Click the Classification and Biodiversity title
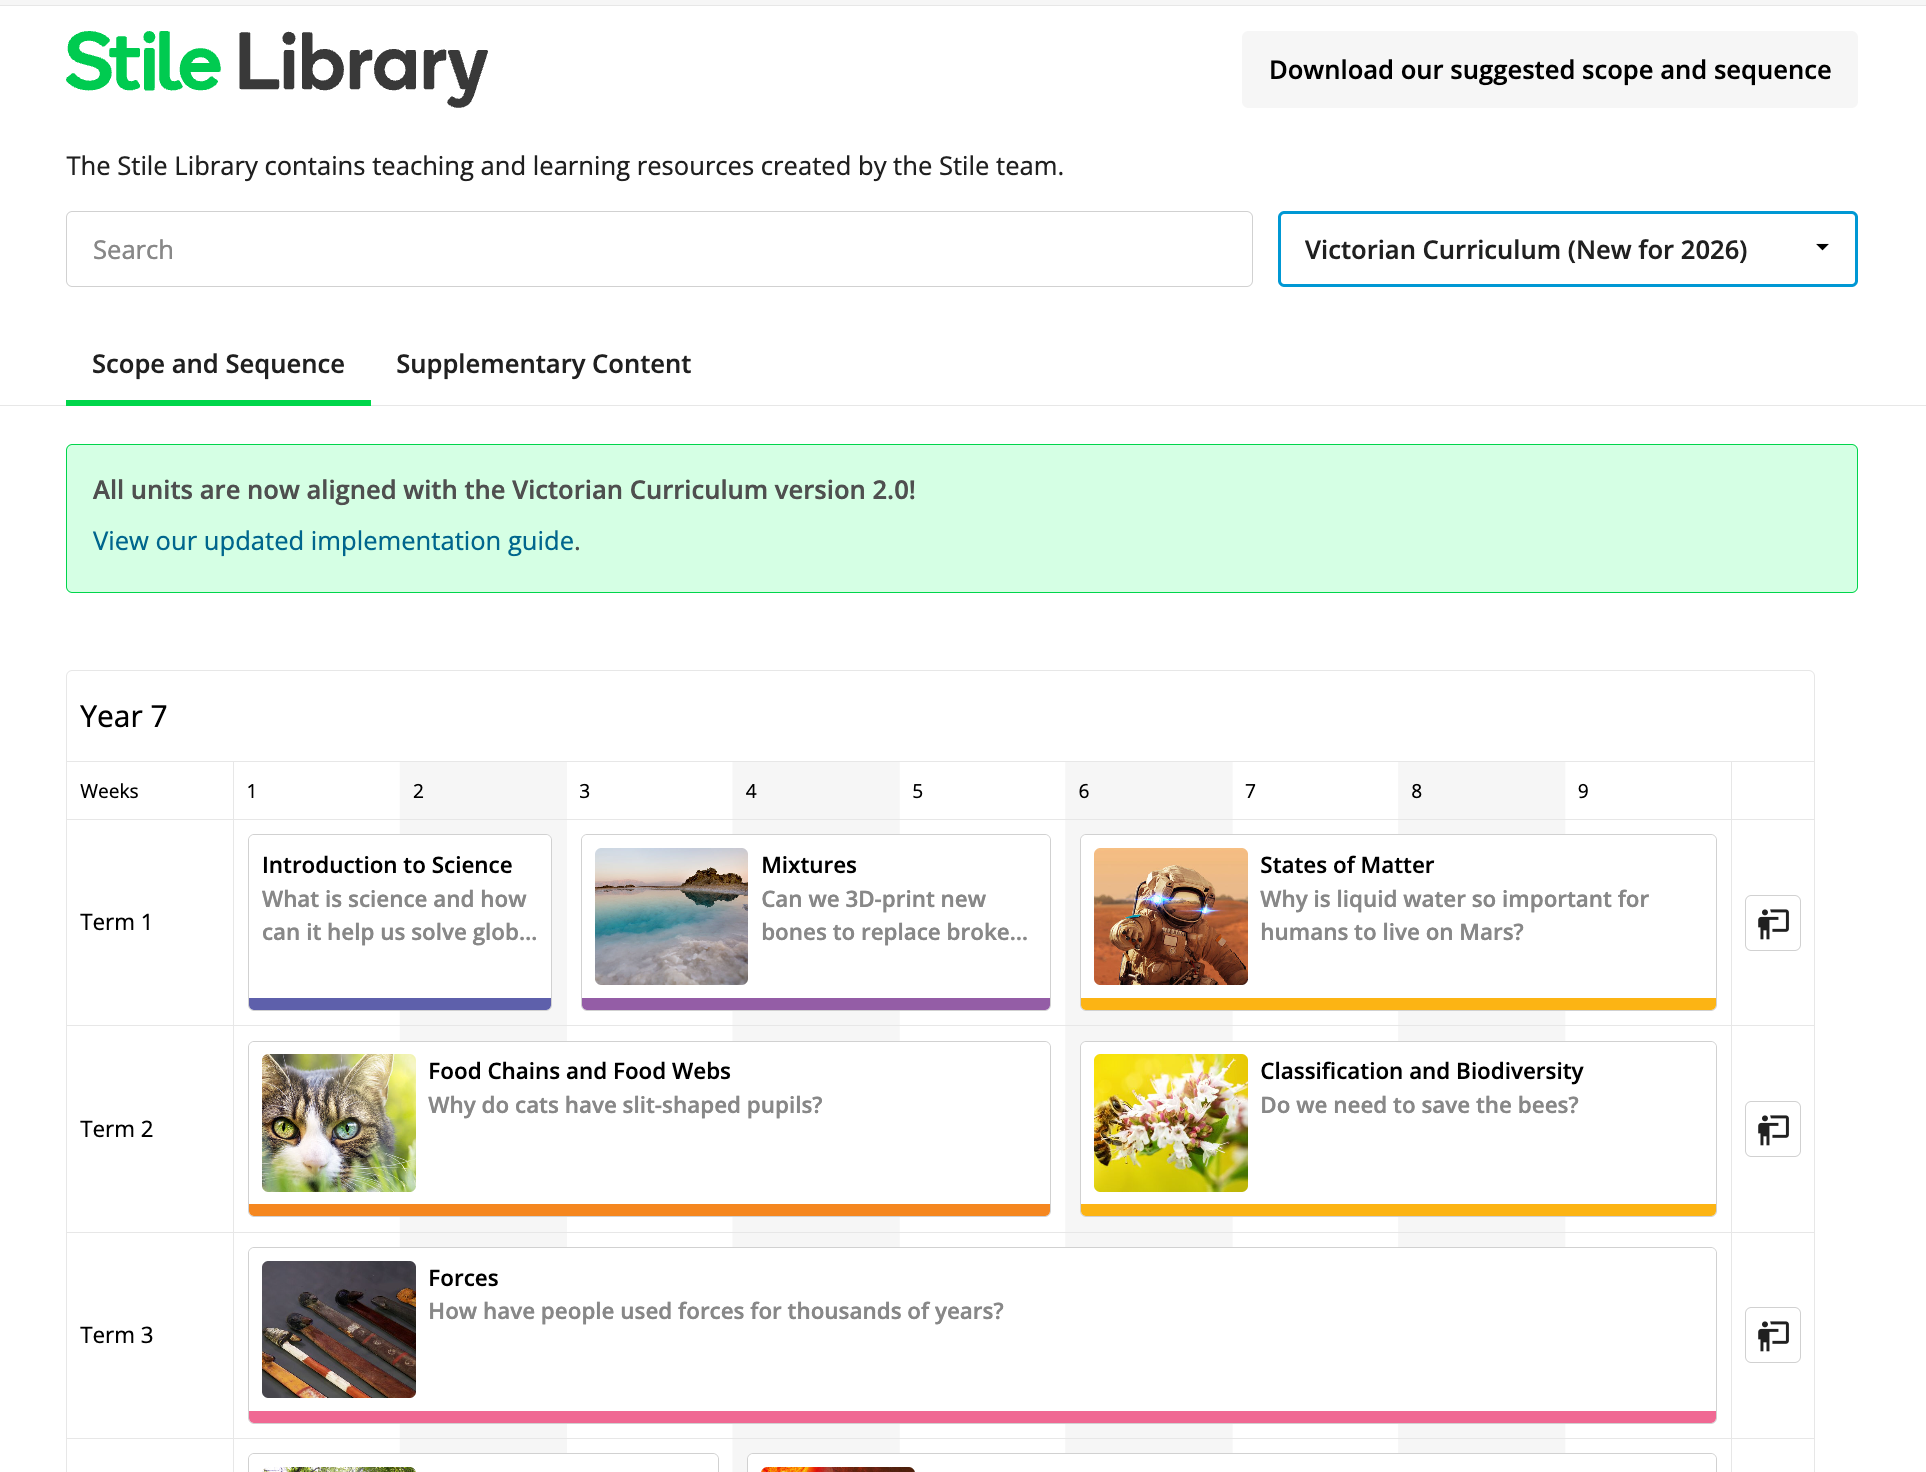 point(1421,1071)
